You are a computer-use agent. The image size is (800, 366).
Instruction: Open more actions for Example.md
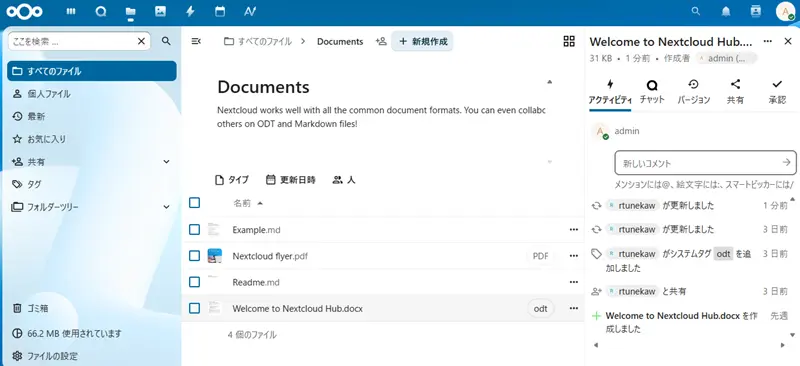573,230
